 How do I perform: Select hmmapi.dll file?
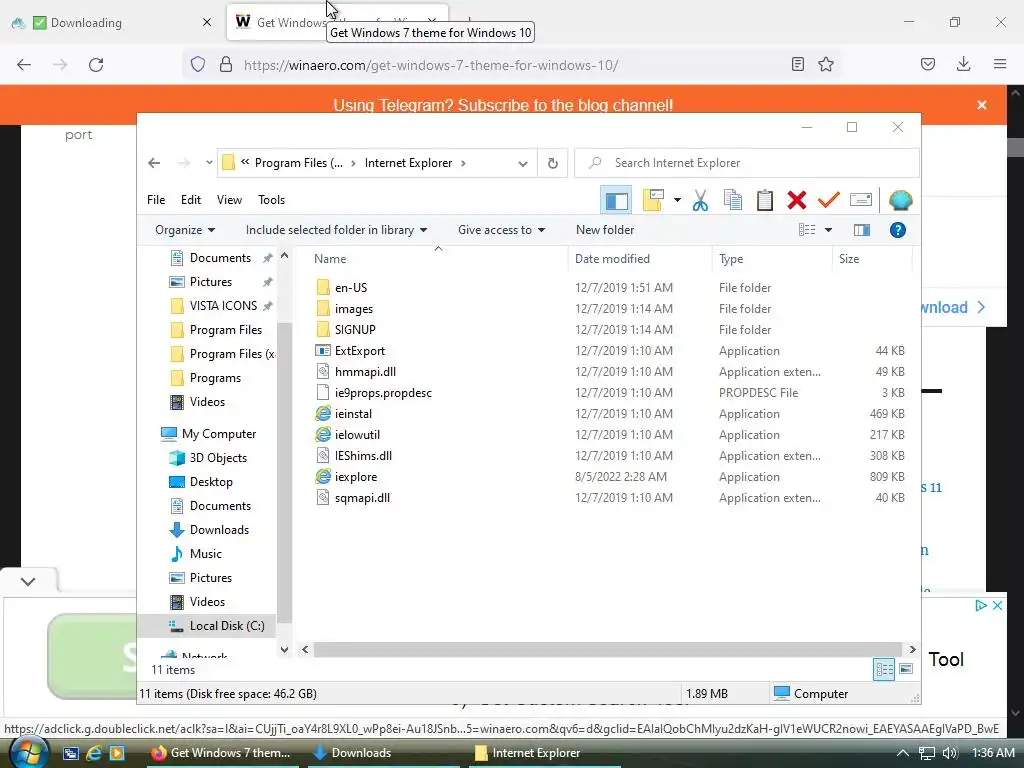pos(365,372)
